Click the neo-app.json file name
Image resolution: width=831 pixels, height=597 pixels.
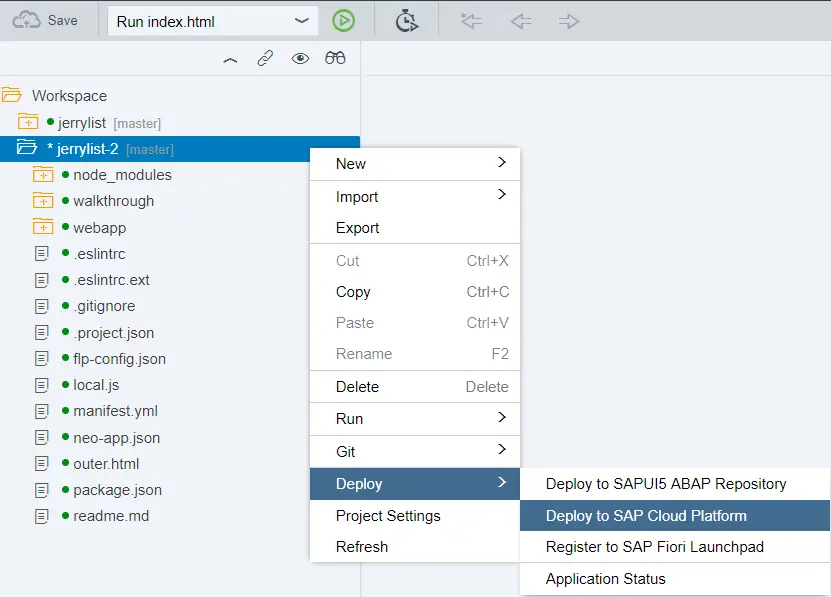pos(117,438)
